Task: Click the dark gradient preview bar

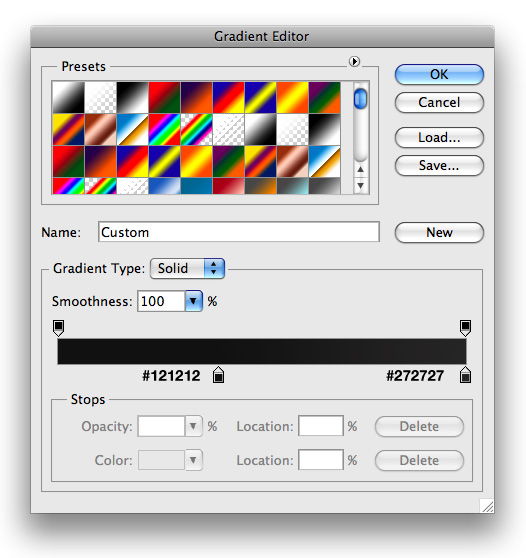Action: point(262,352)
